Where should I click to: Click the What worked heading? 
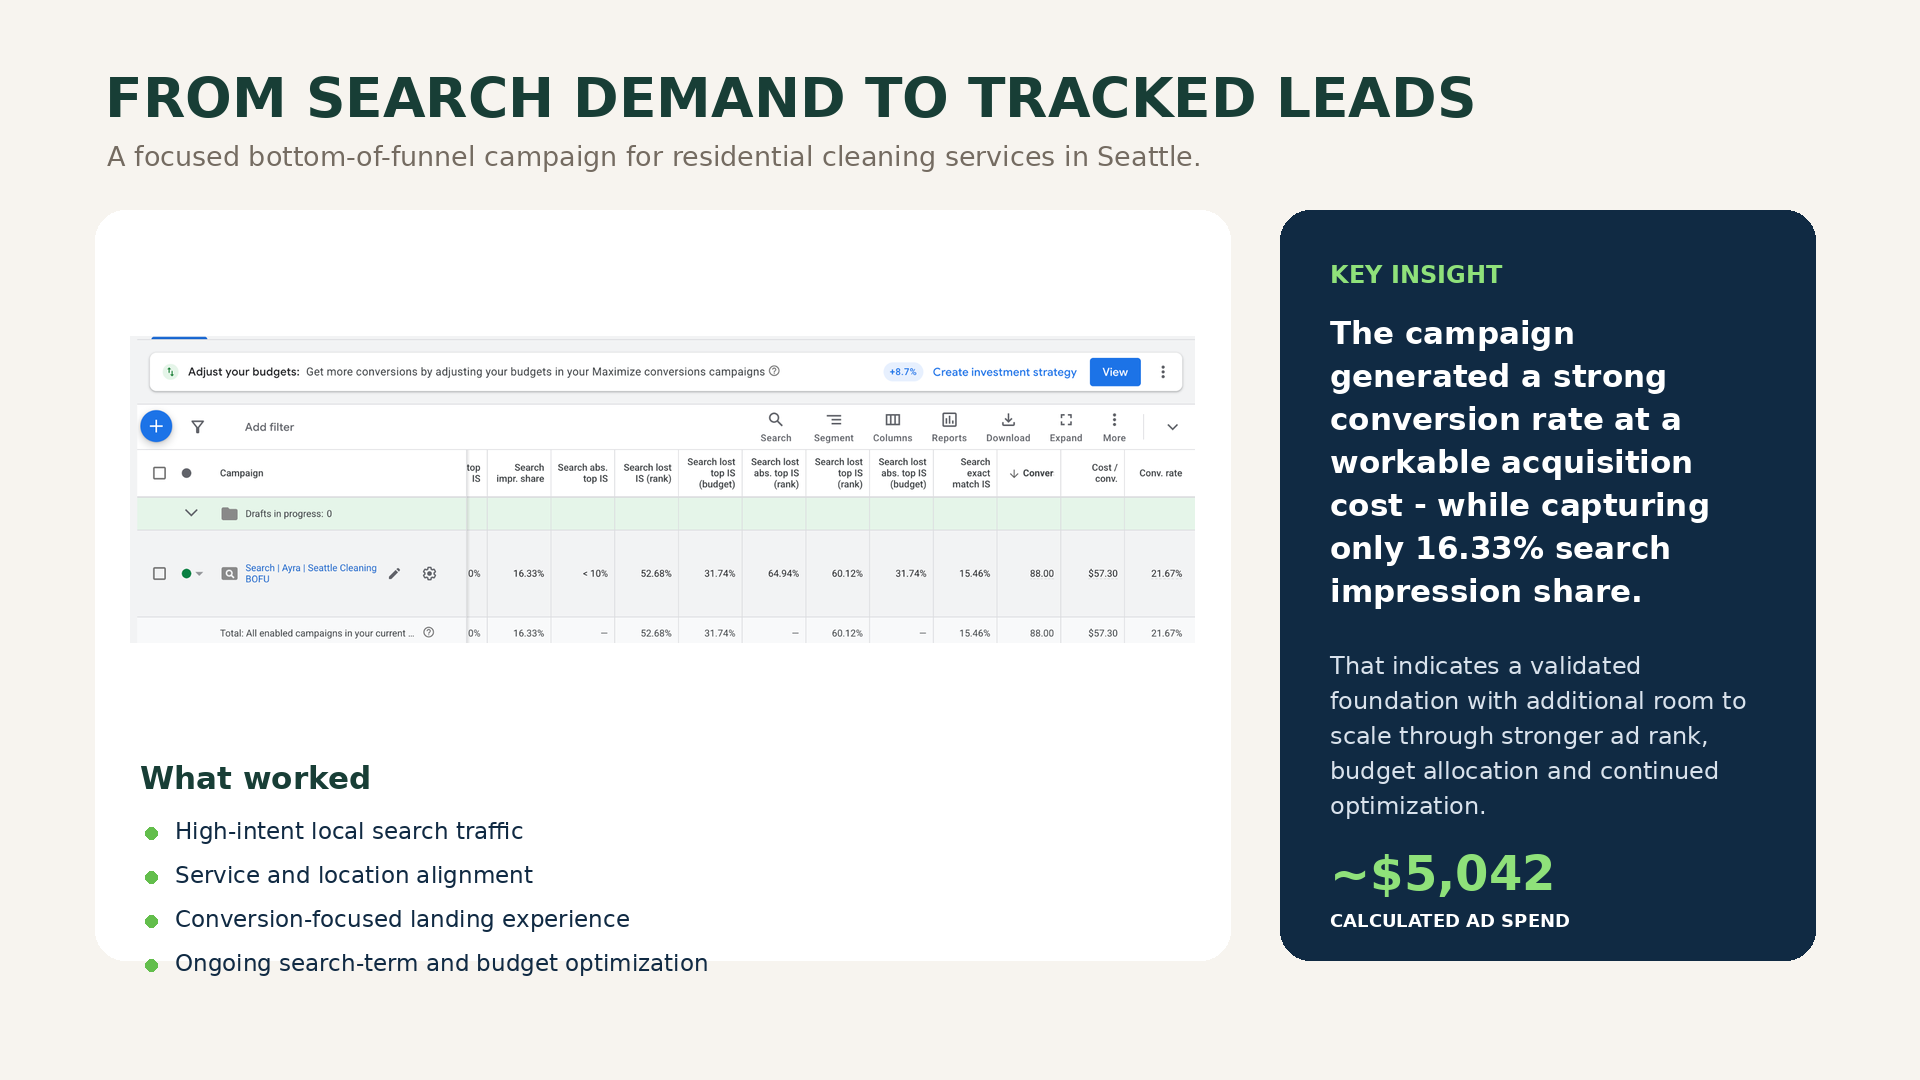click(255, 778)
